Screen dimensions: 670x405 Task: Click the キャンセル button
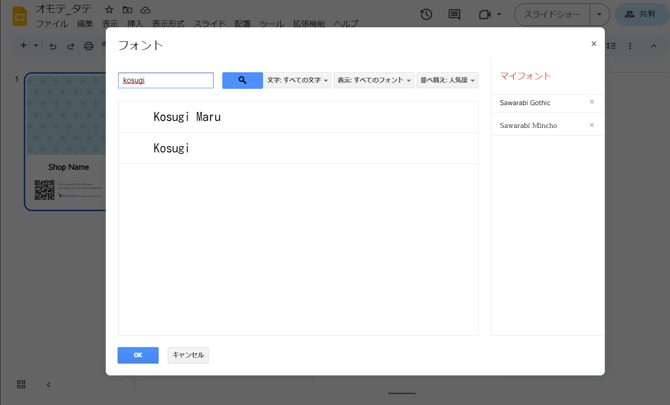(188, 355)
